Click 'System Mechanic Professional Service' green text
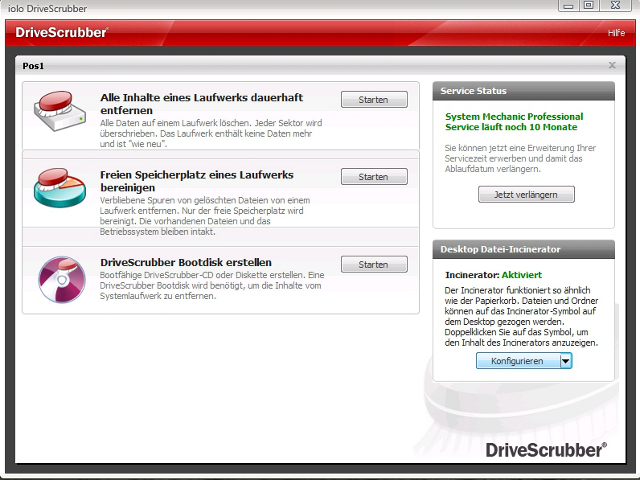Screen dimensions: 640x480 click(x=514, y=122)
